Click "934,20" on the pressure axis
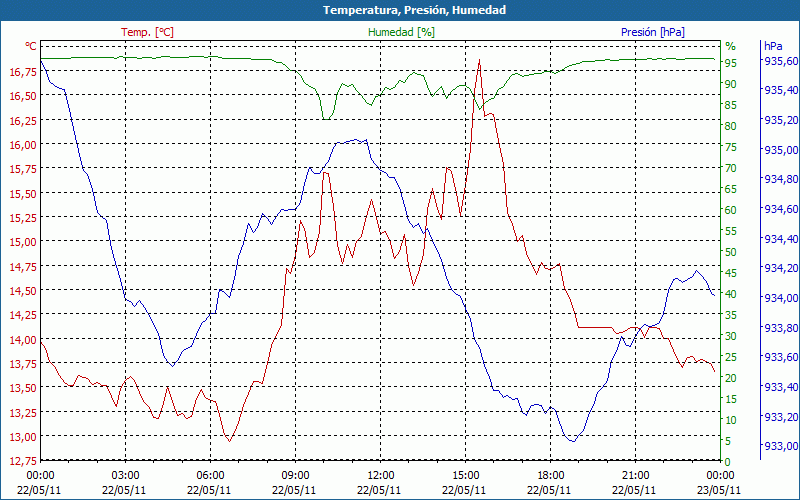The image size is (800, 500). (x=781, y=268)
